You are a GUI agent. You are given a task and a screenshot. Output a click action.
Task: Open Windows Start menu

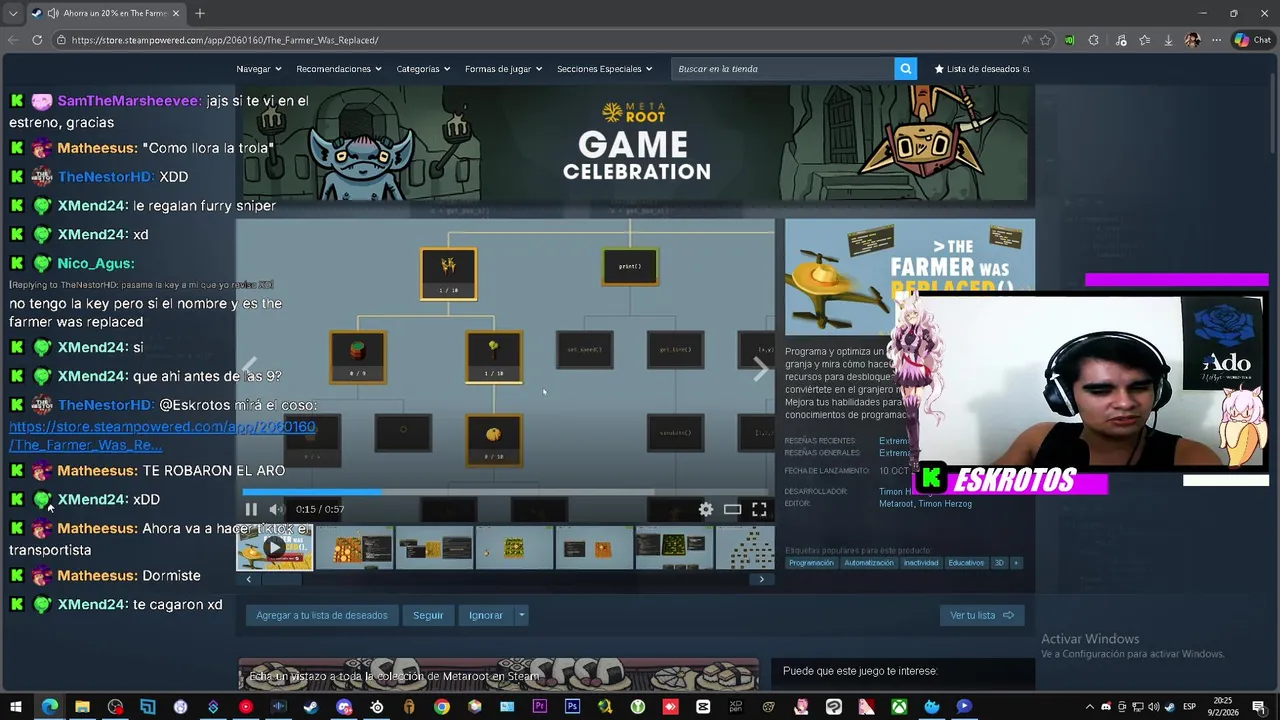(15, 707)
